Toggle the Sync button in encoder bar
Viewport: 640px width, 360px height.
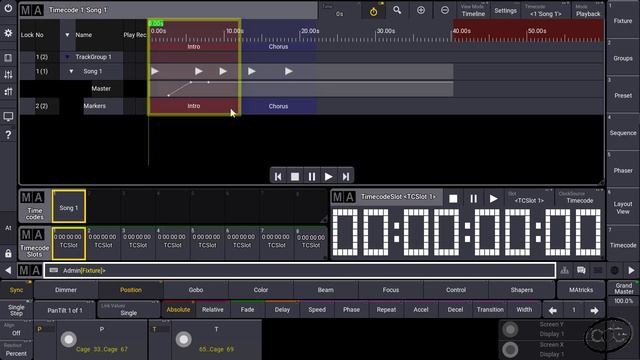click(x=16, y=290)
